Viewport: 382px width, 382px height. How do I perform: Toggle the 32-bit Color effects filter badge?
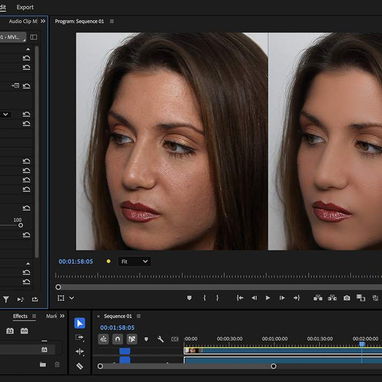24,331
